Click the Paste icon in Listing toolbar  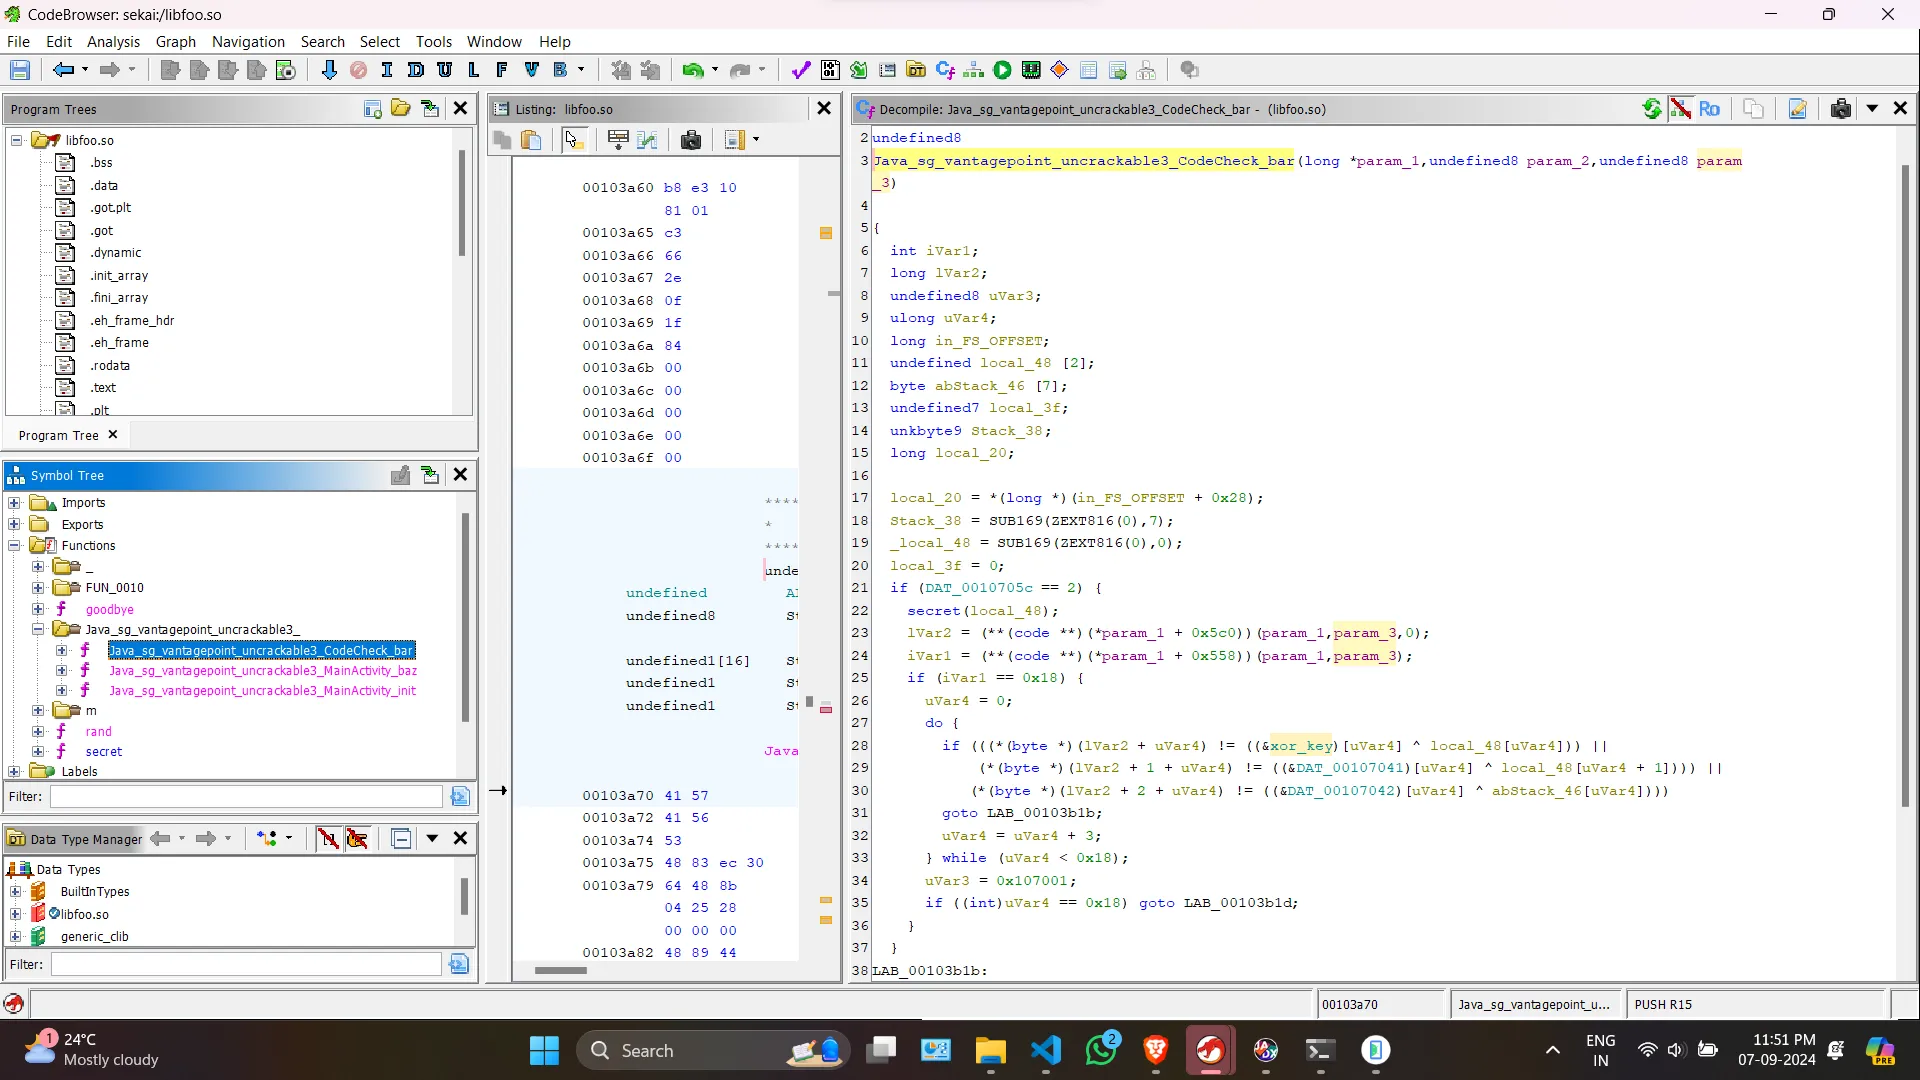532,140
